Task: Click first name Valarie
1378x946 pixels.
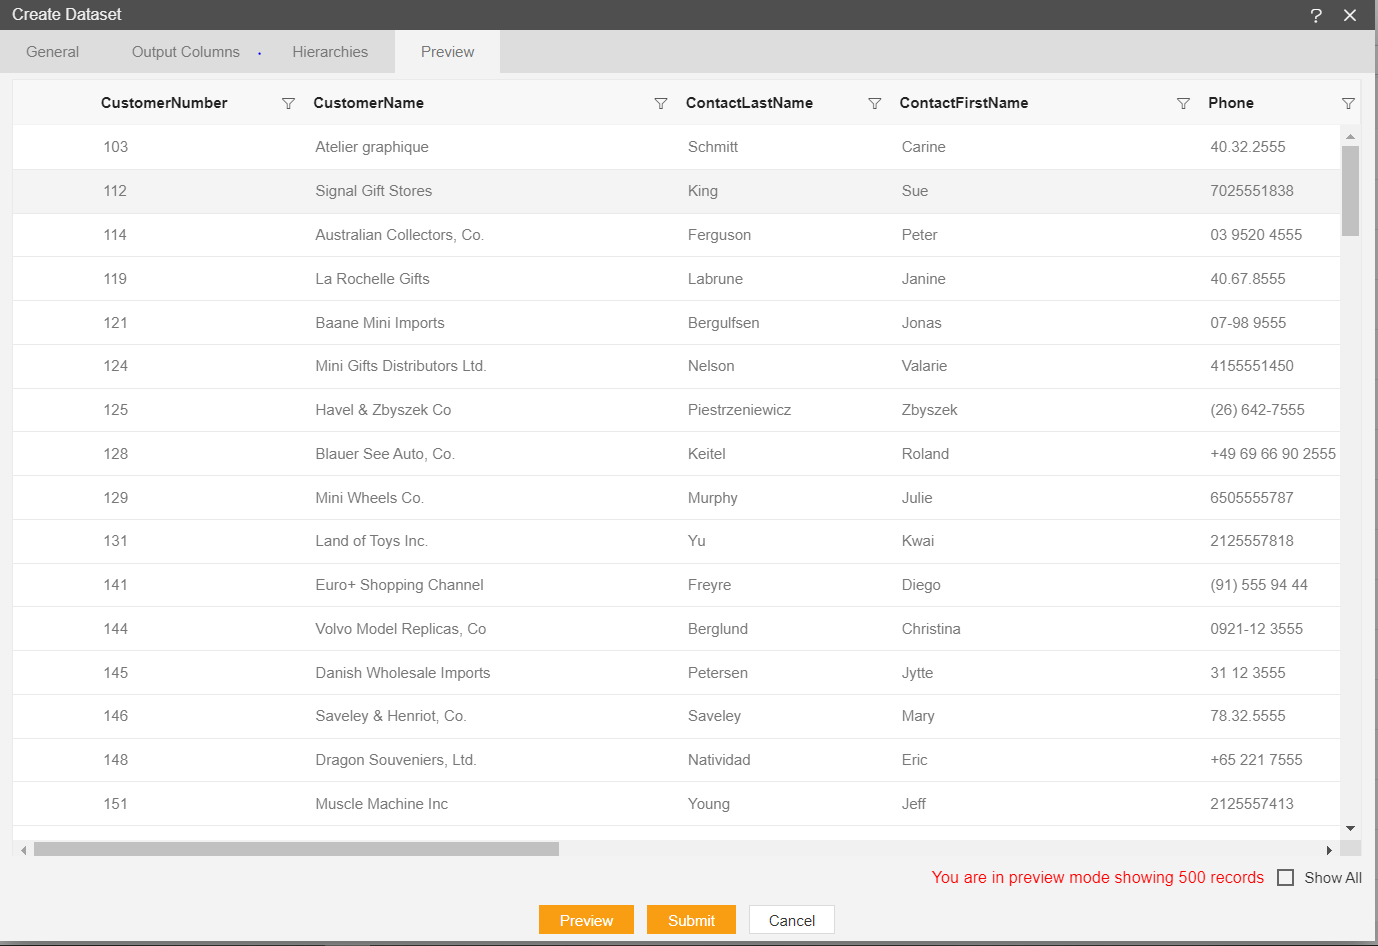Action: tap(924, 366)
